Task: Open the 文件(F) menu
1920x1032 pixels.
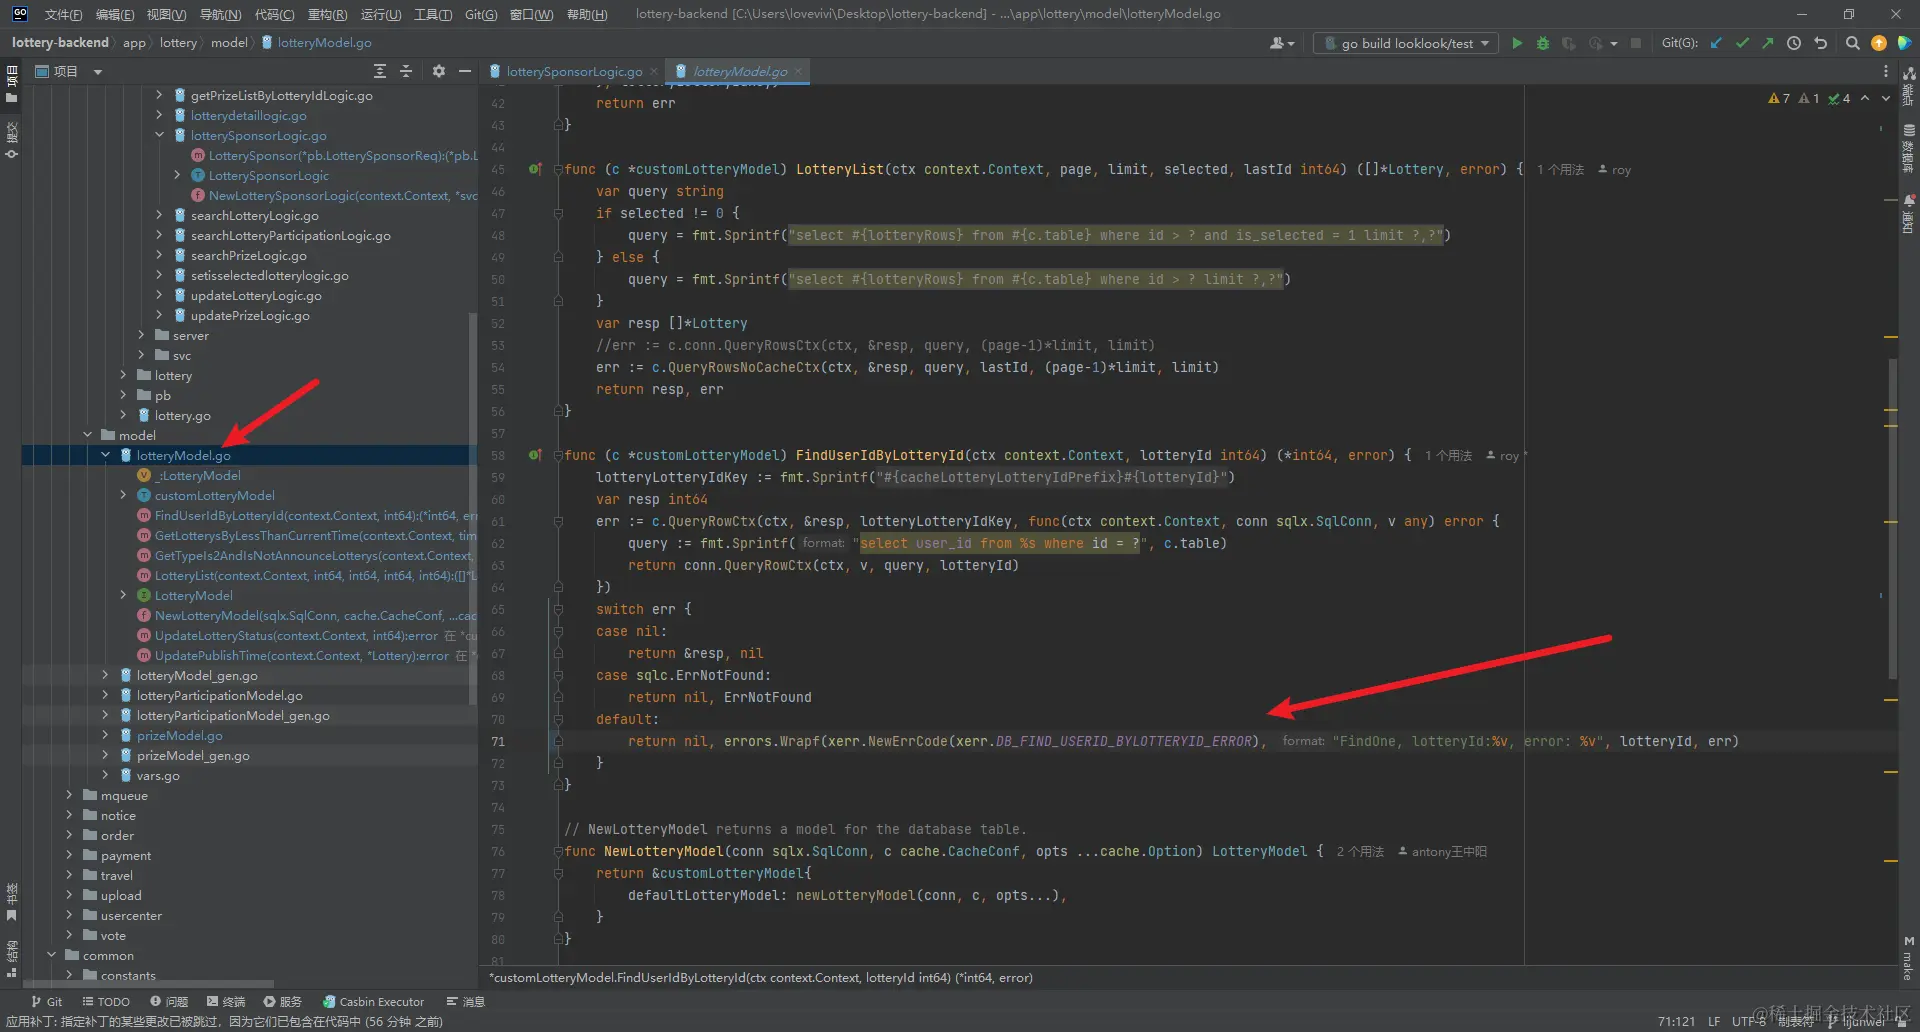Action: [63, 14]
